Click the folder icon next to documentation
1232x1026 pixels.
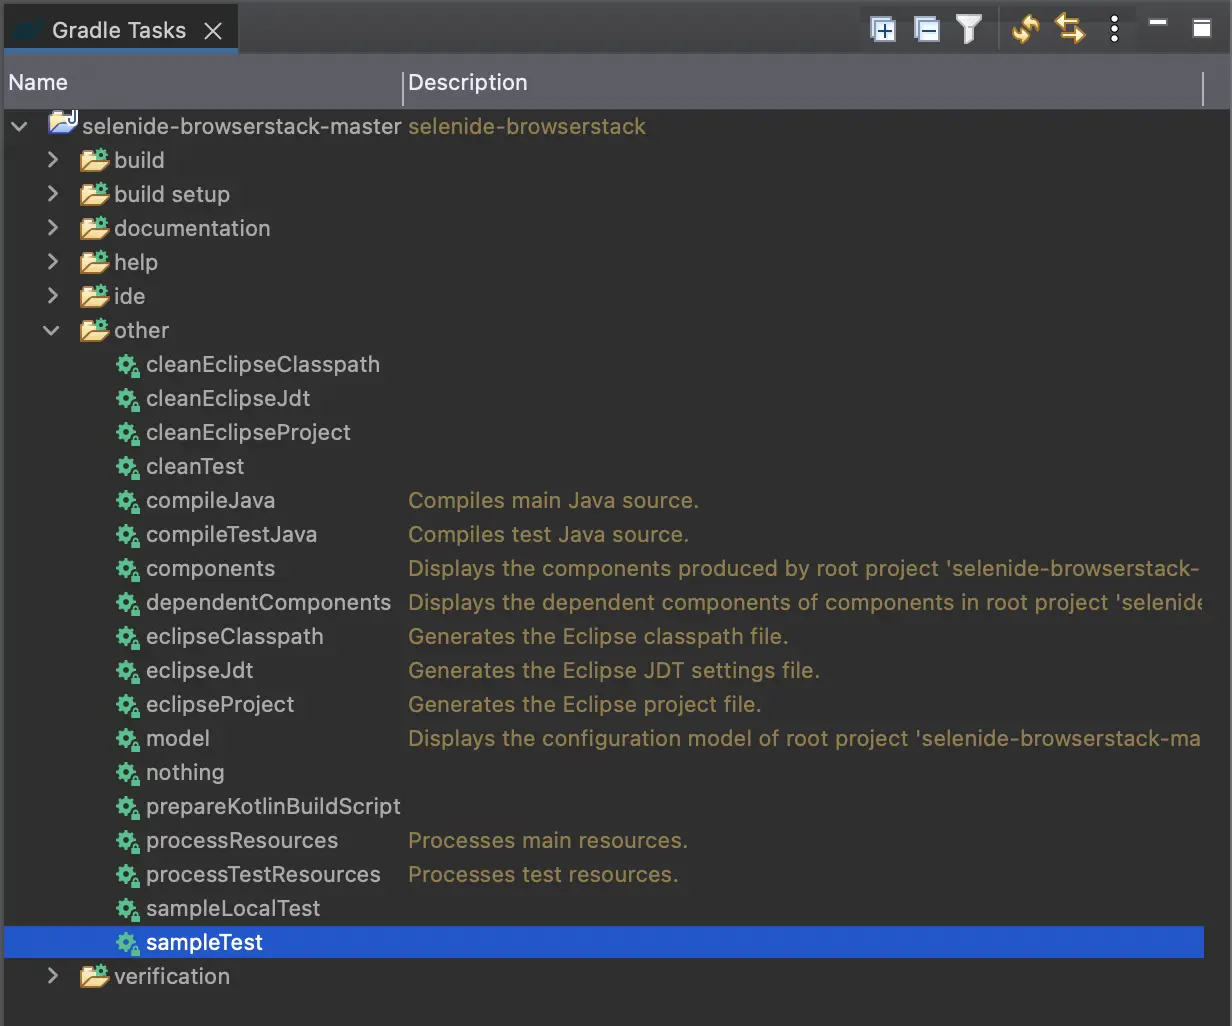pyautogui.click(x=94, y=229)
